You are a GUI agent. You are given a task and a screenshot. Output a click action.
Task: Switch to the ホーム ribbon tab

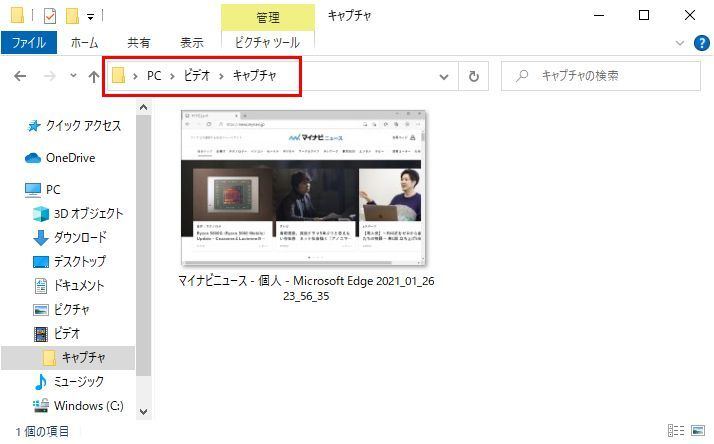click(x=85, y=43)
